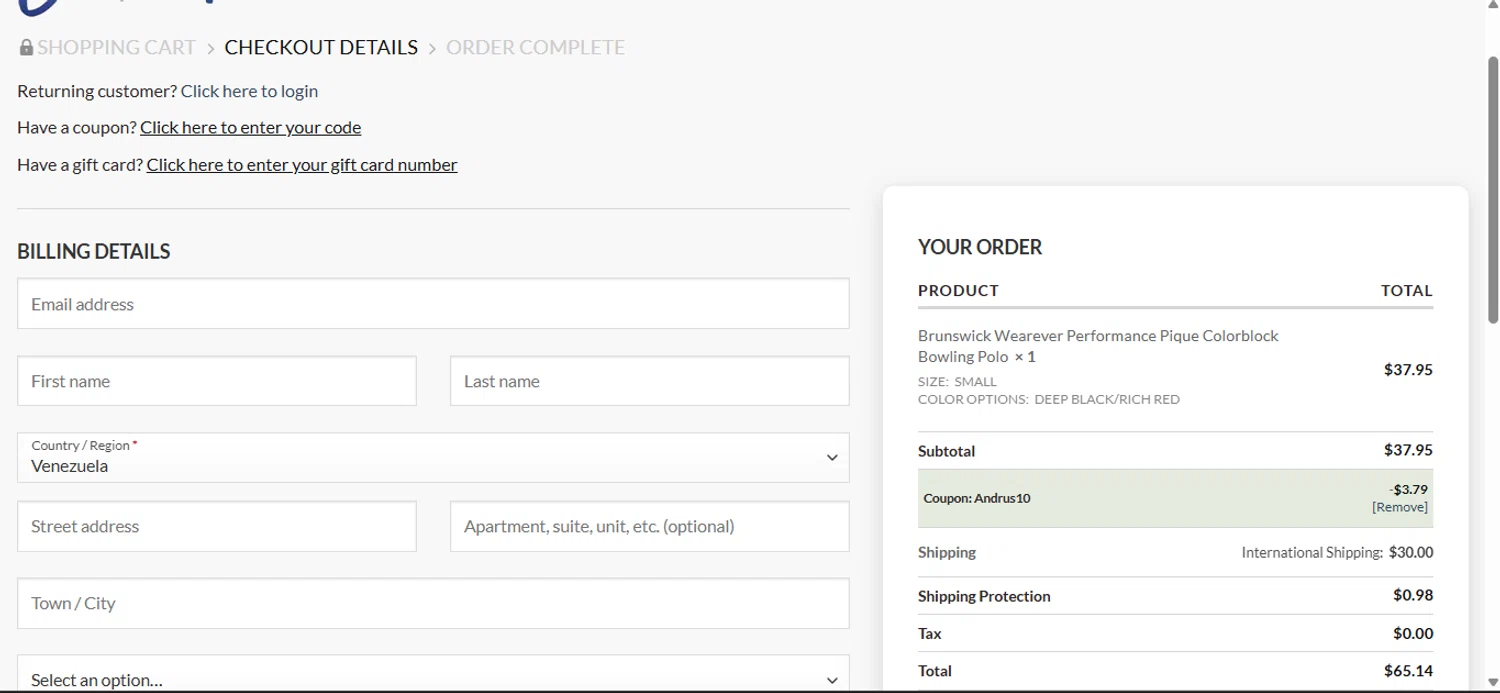Select the Checkout Details breadcrumb

[321, 47]
